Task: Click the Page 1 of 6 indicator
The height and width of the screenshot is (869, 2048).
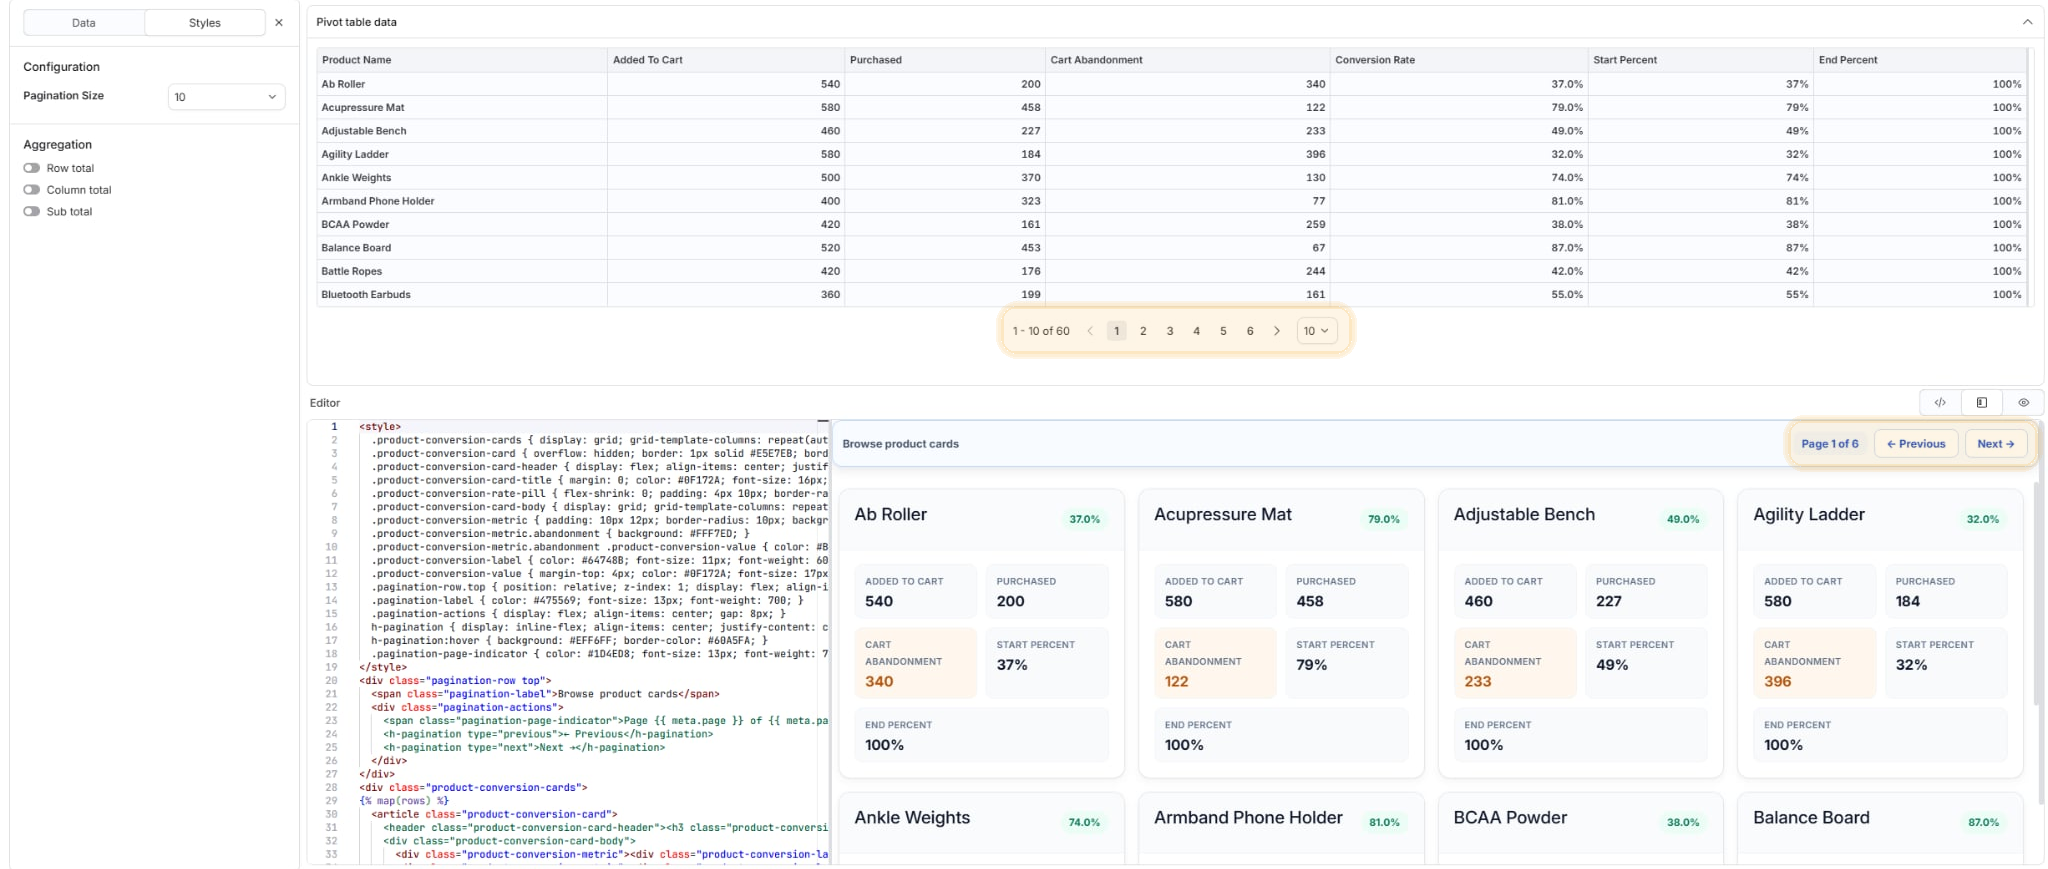Action: (x=1830, y=444)
